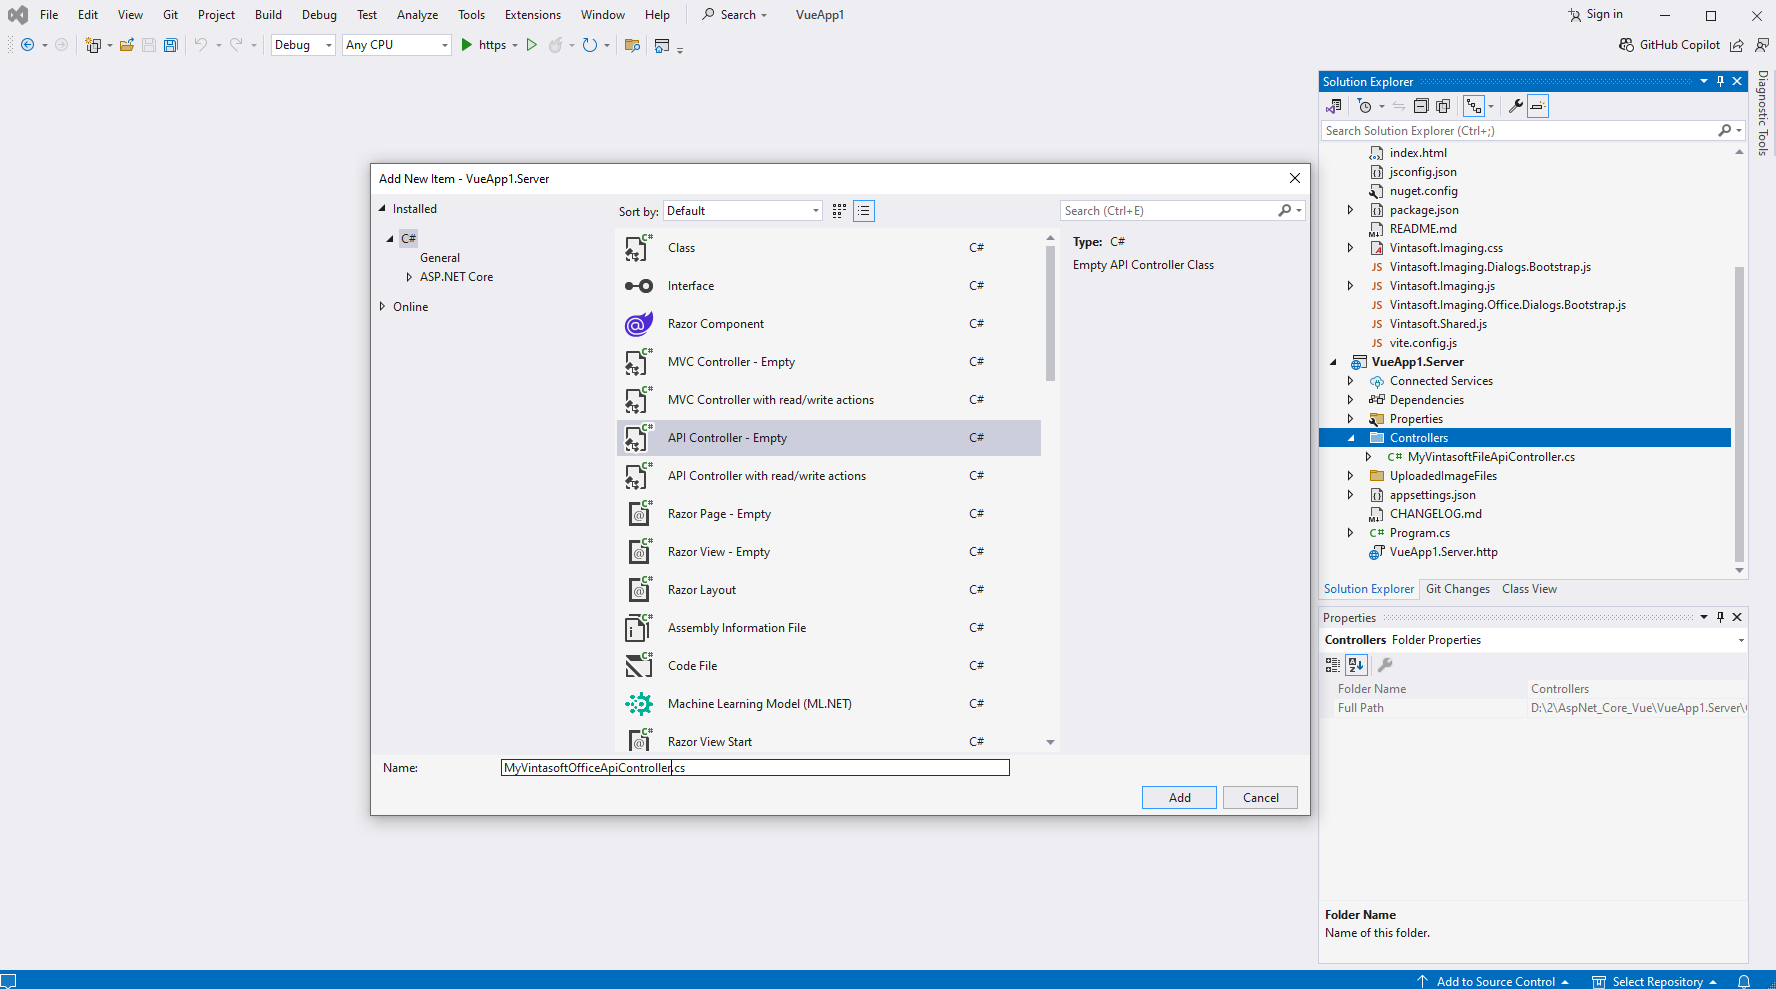Expand the ASP.NET Core template category
The image size is (1776, 989).
(409, 277)
